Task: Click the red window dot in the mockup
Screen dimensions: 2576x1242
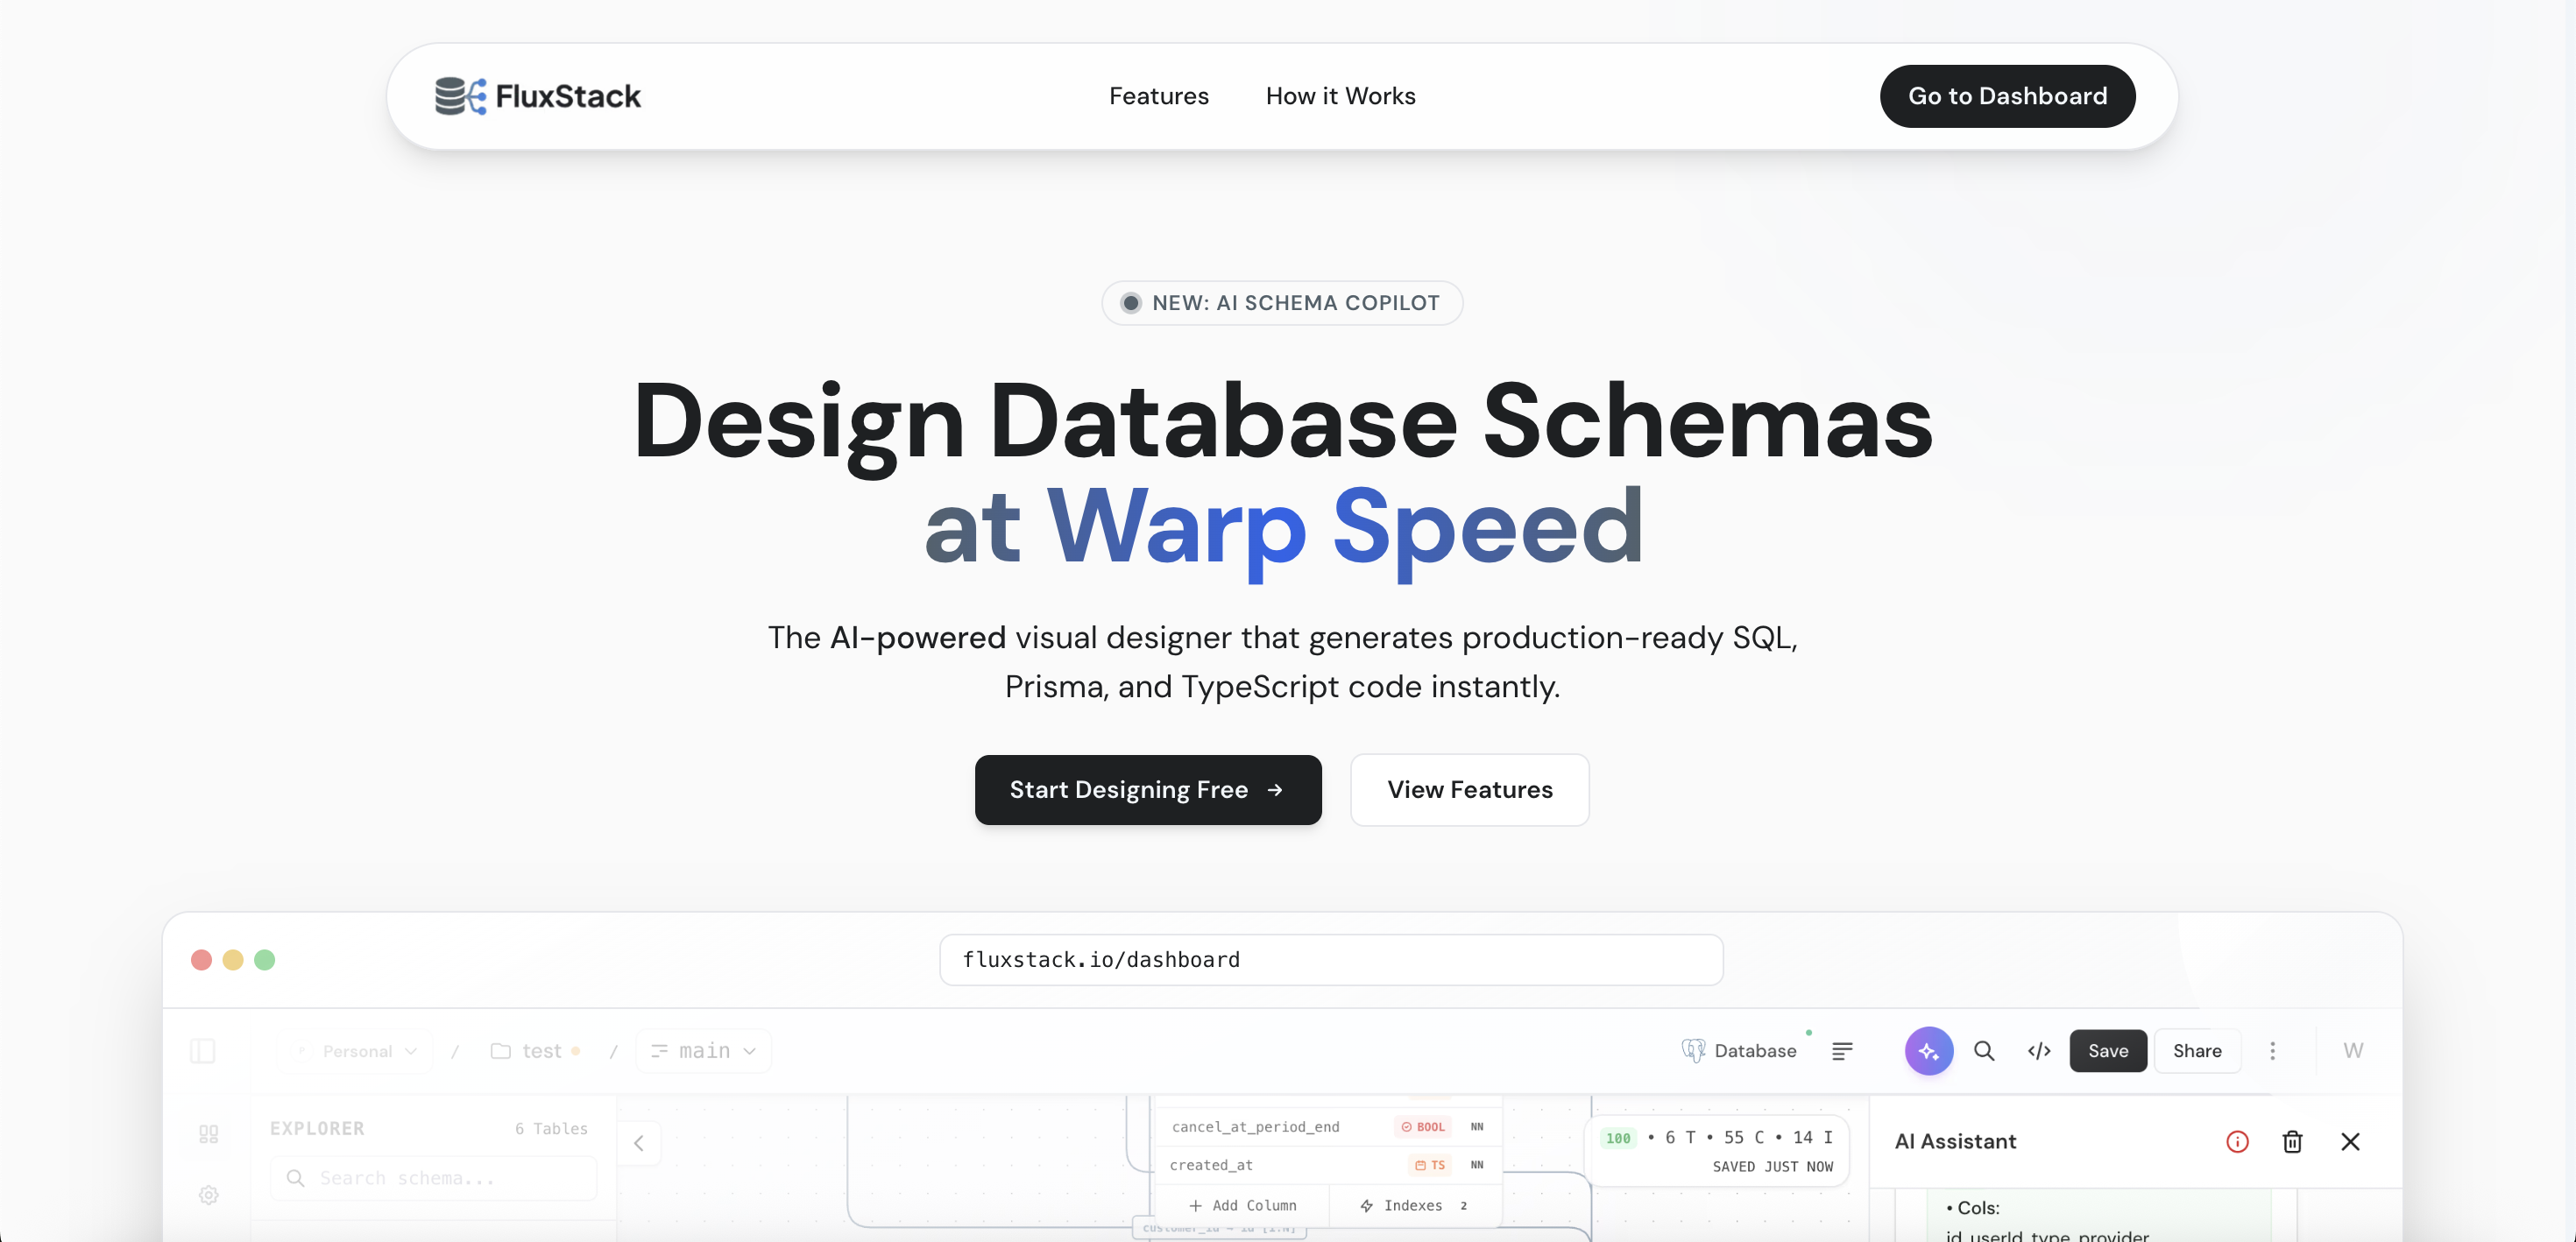Action: click(x=201, y=960)
